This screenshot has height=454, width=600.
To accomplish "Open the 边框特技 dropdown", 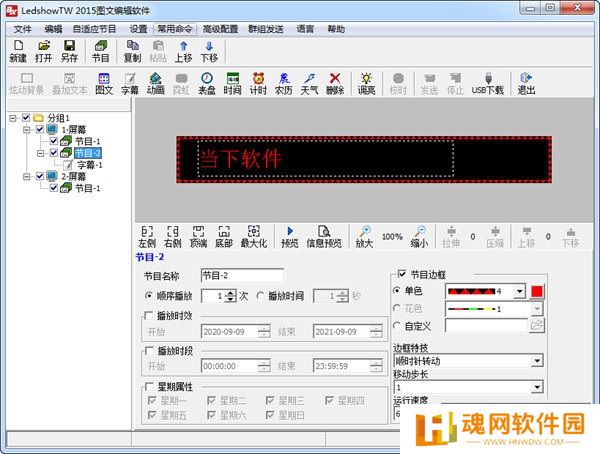I will tap(537, 361).
